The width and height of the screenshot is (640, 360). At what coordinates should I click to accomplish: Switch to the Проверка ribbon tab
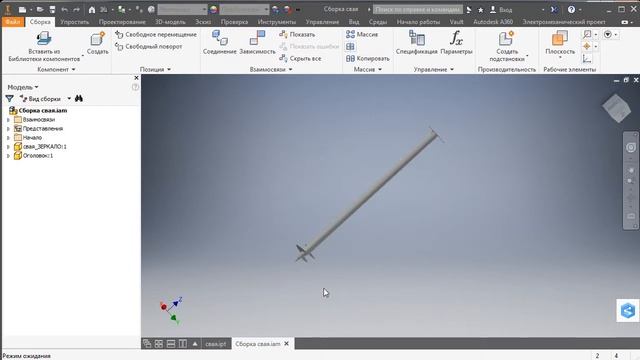point(234,22)
